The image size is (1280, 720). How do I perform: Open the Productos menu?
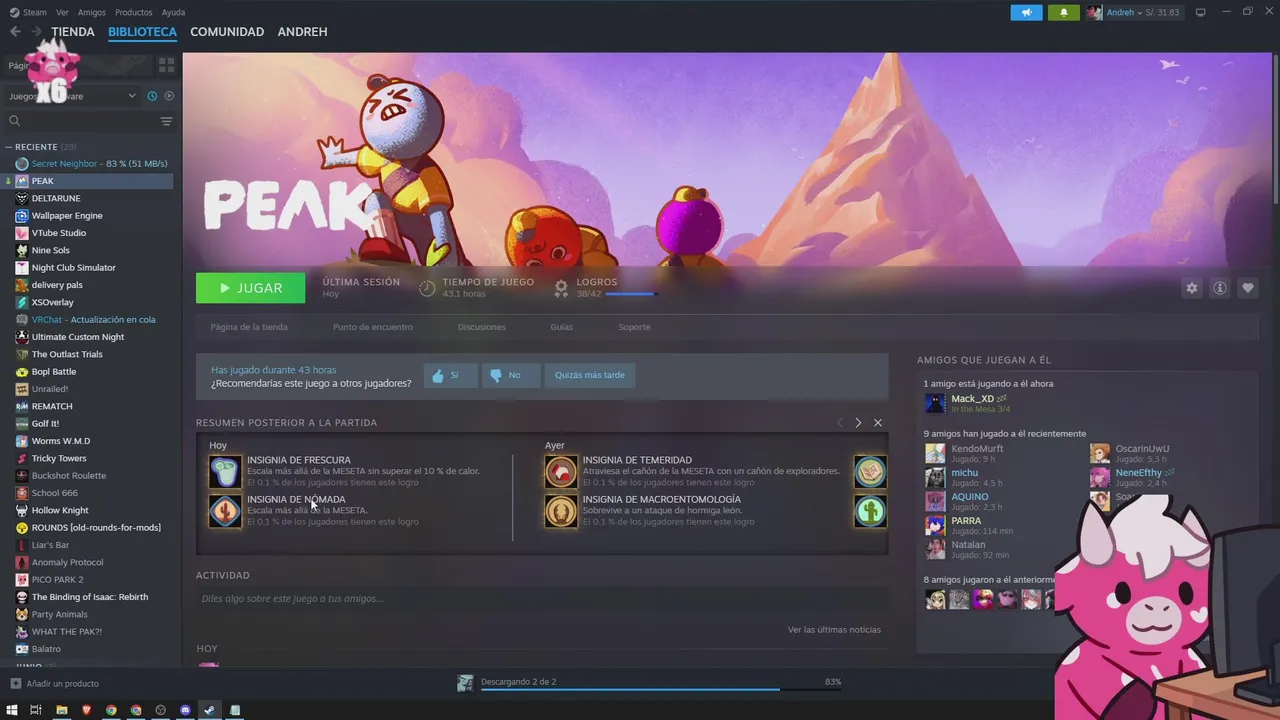click(x=134, y=12)
